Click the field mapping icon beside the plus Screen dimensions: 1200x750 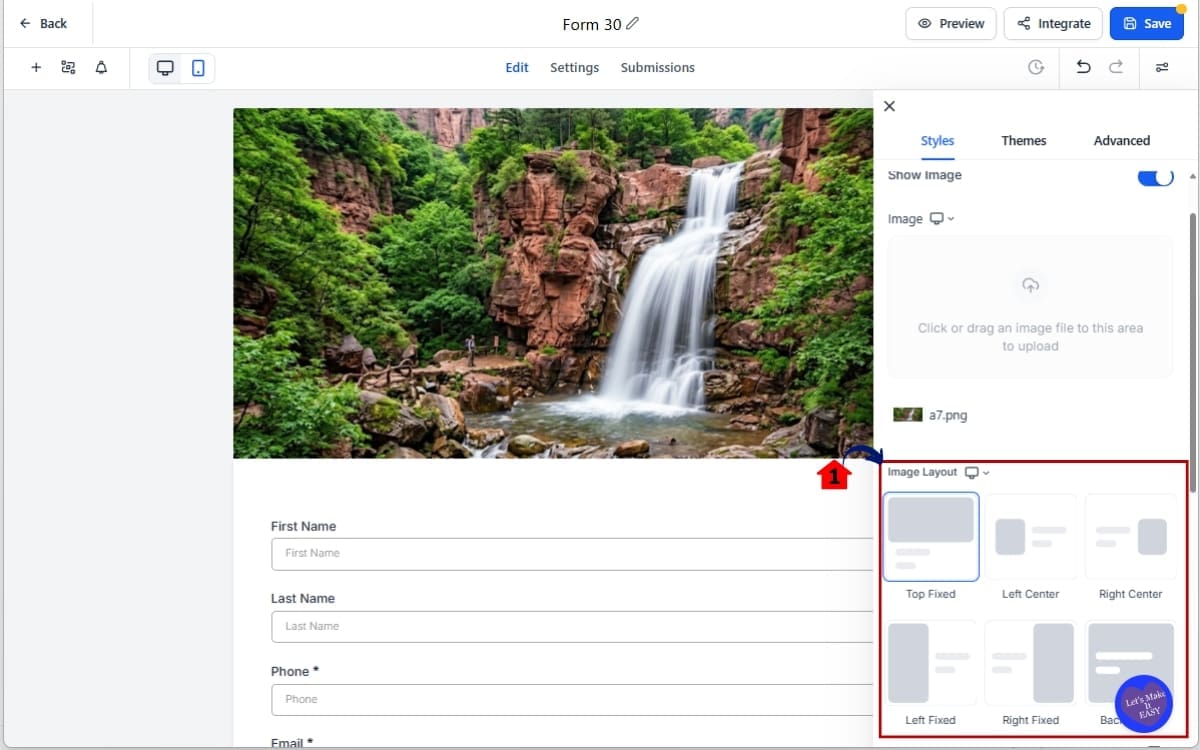click(x=68, y=67)
